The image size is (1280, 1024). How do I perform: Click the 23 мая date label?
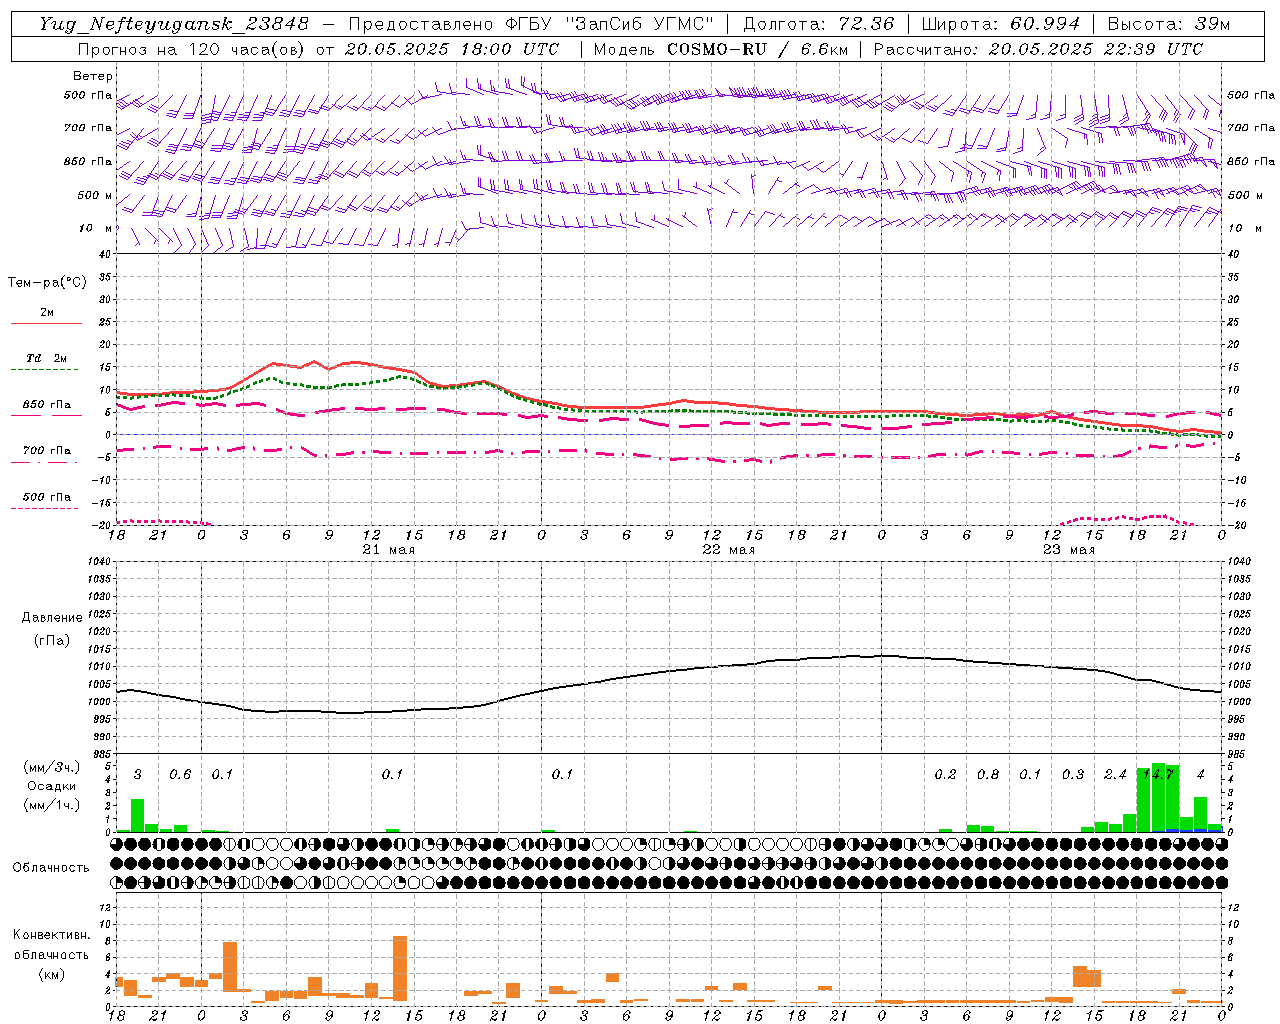tap(1068, 550)
